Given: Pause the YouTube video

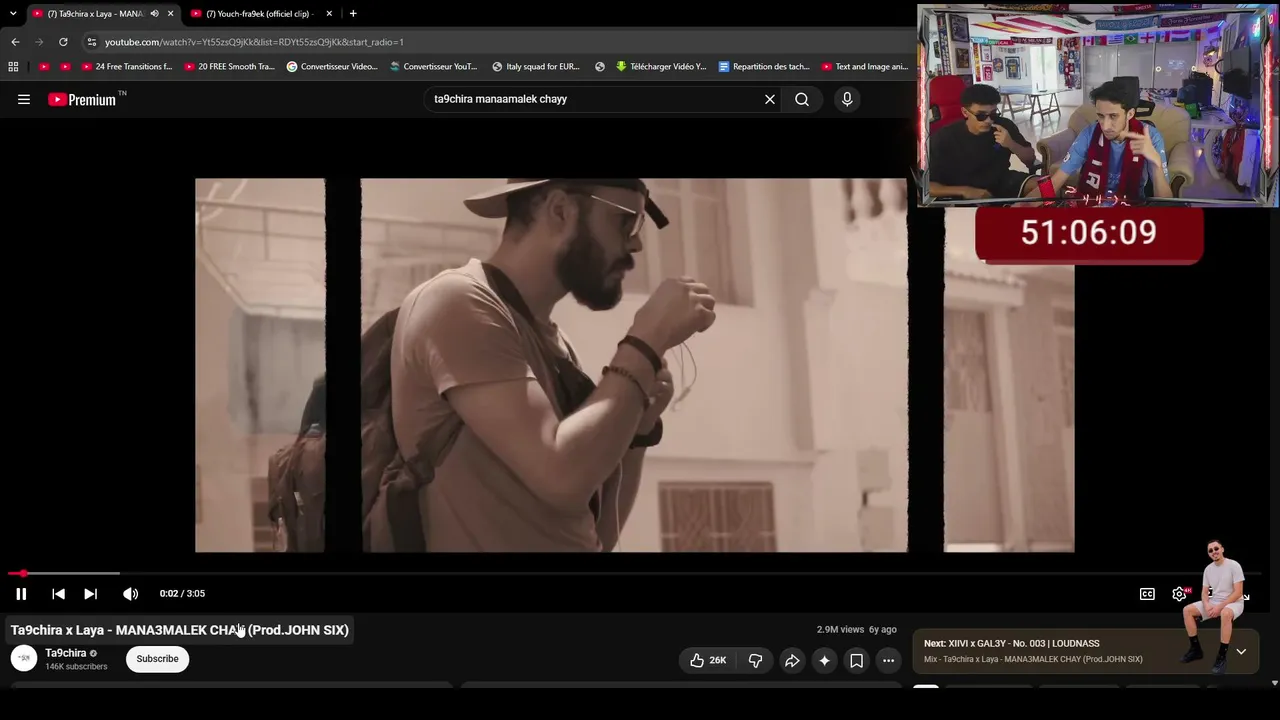Looking at the screenshot, I should point(21,594).
